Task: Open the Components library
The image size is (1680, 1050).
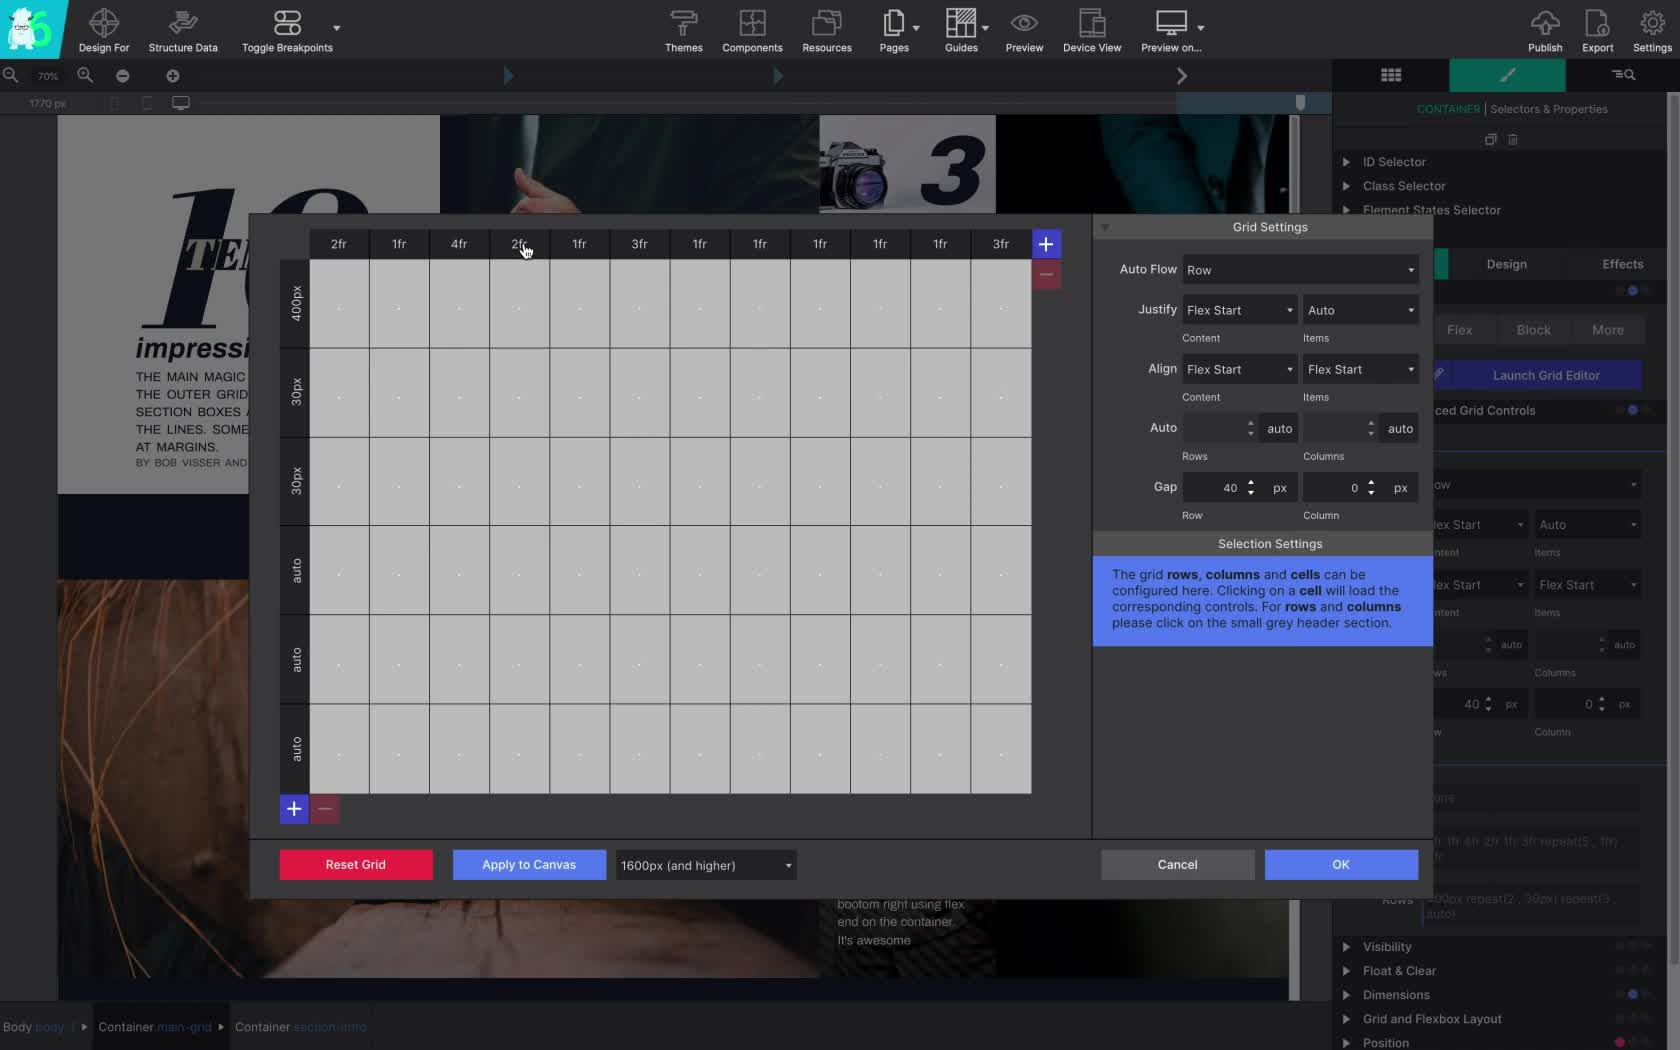Action: click(x=752, y=29)
